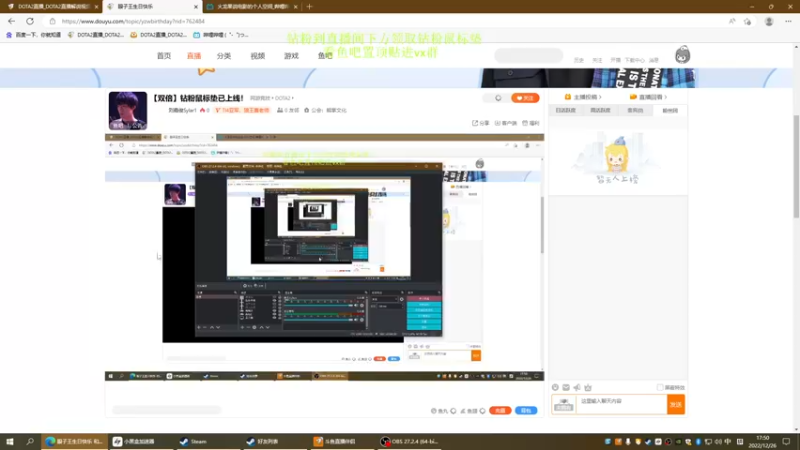This screenshot has width=800, height=450.
Task: Select 游戏 in Douyu navigation
Action: pos(291,56)
